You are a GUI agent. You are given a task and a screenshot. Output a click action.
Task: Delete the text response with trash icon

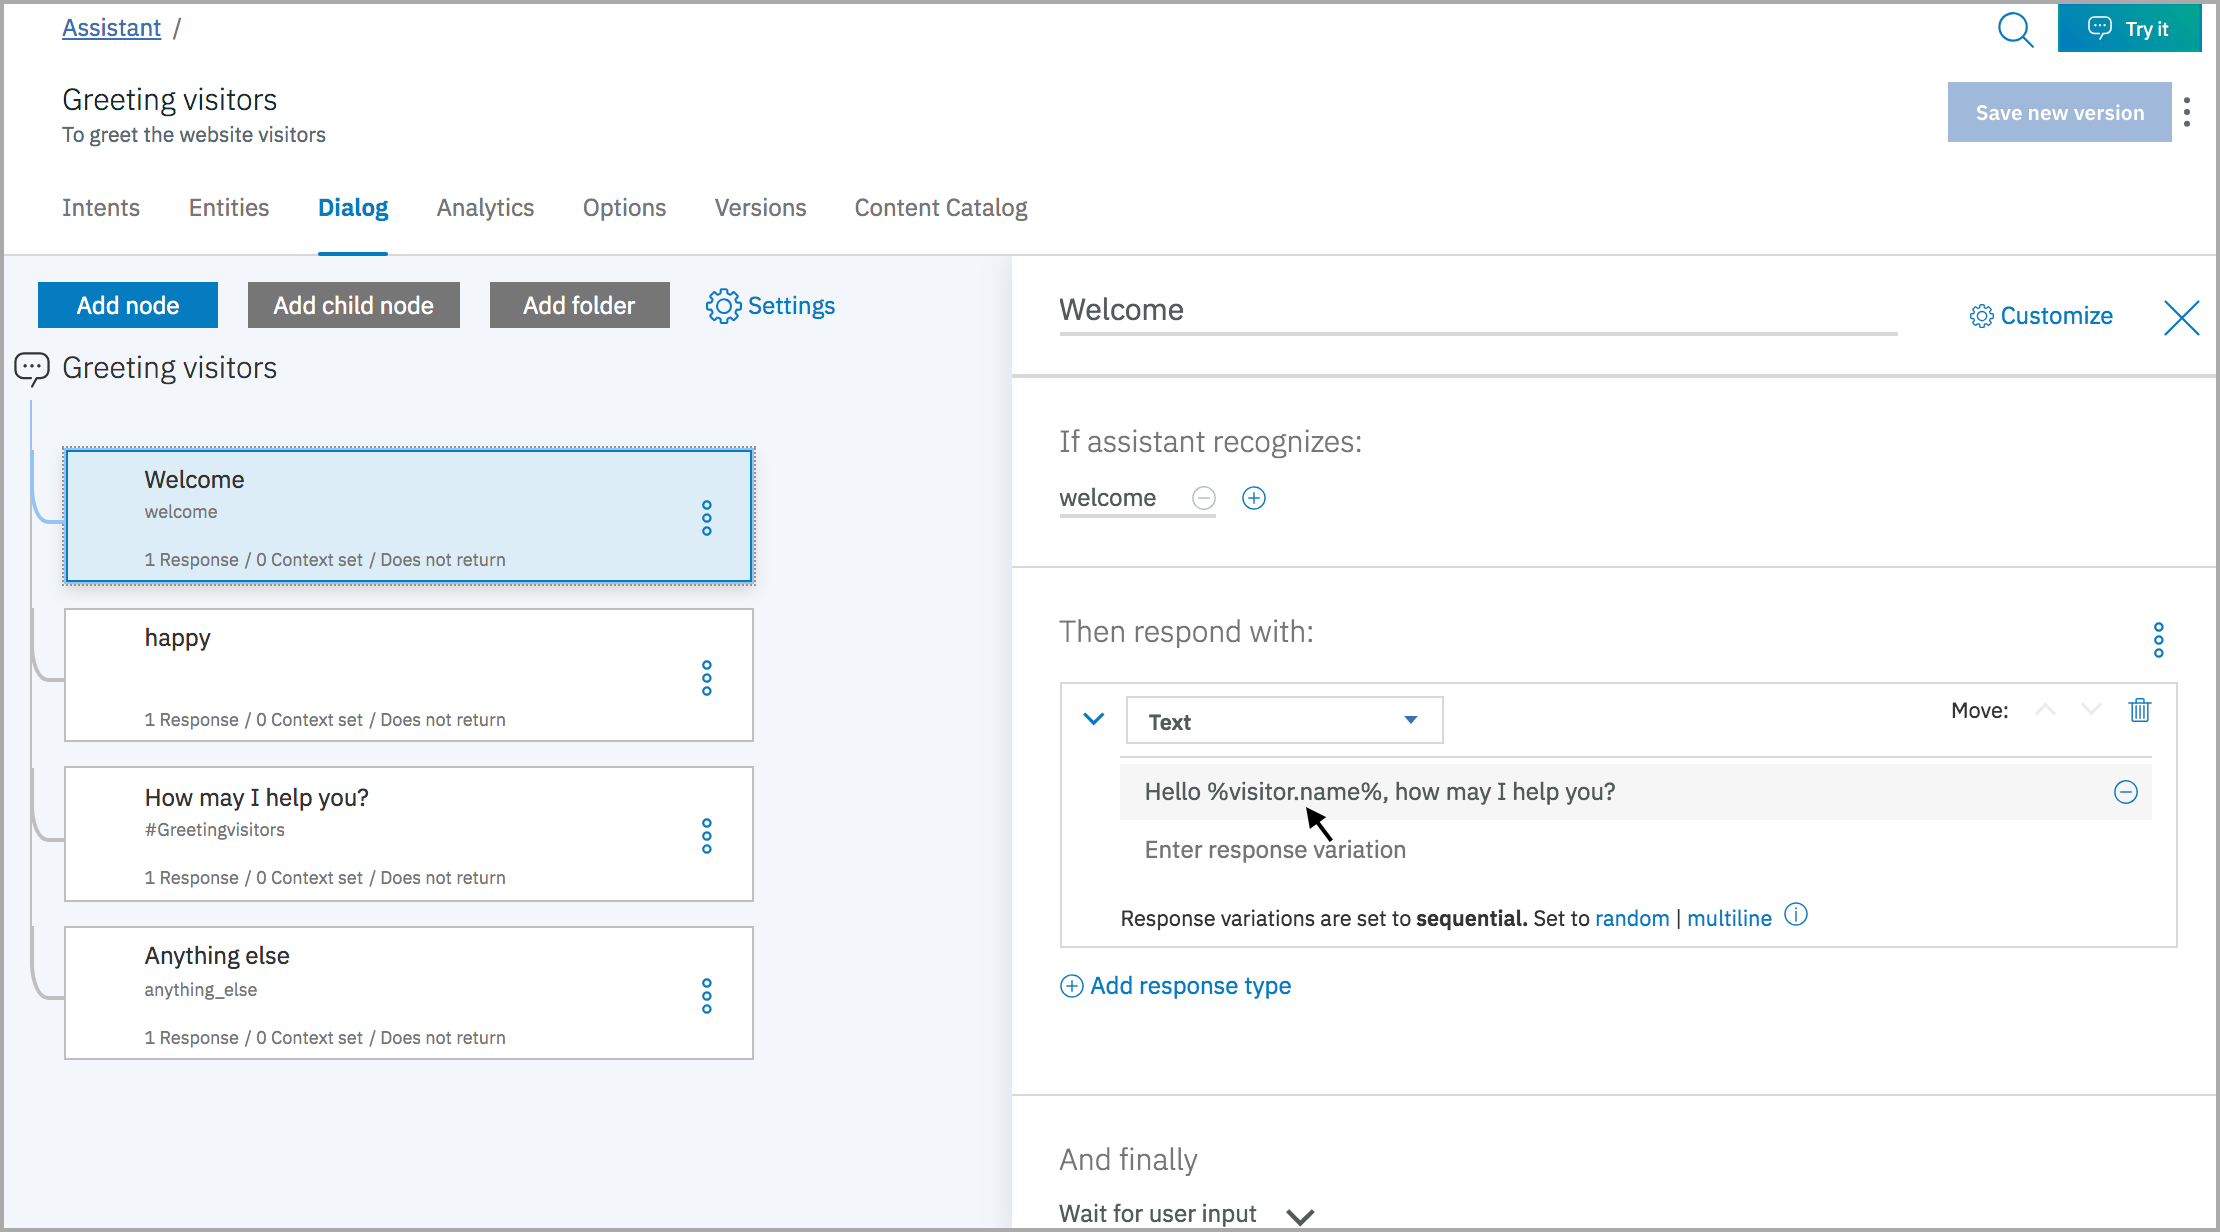click(2140, 710)
